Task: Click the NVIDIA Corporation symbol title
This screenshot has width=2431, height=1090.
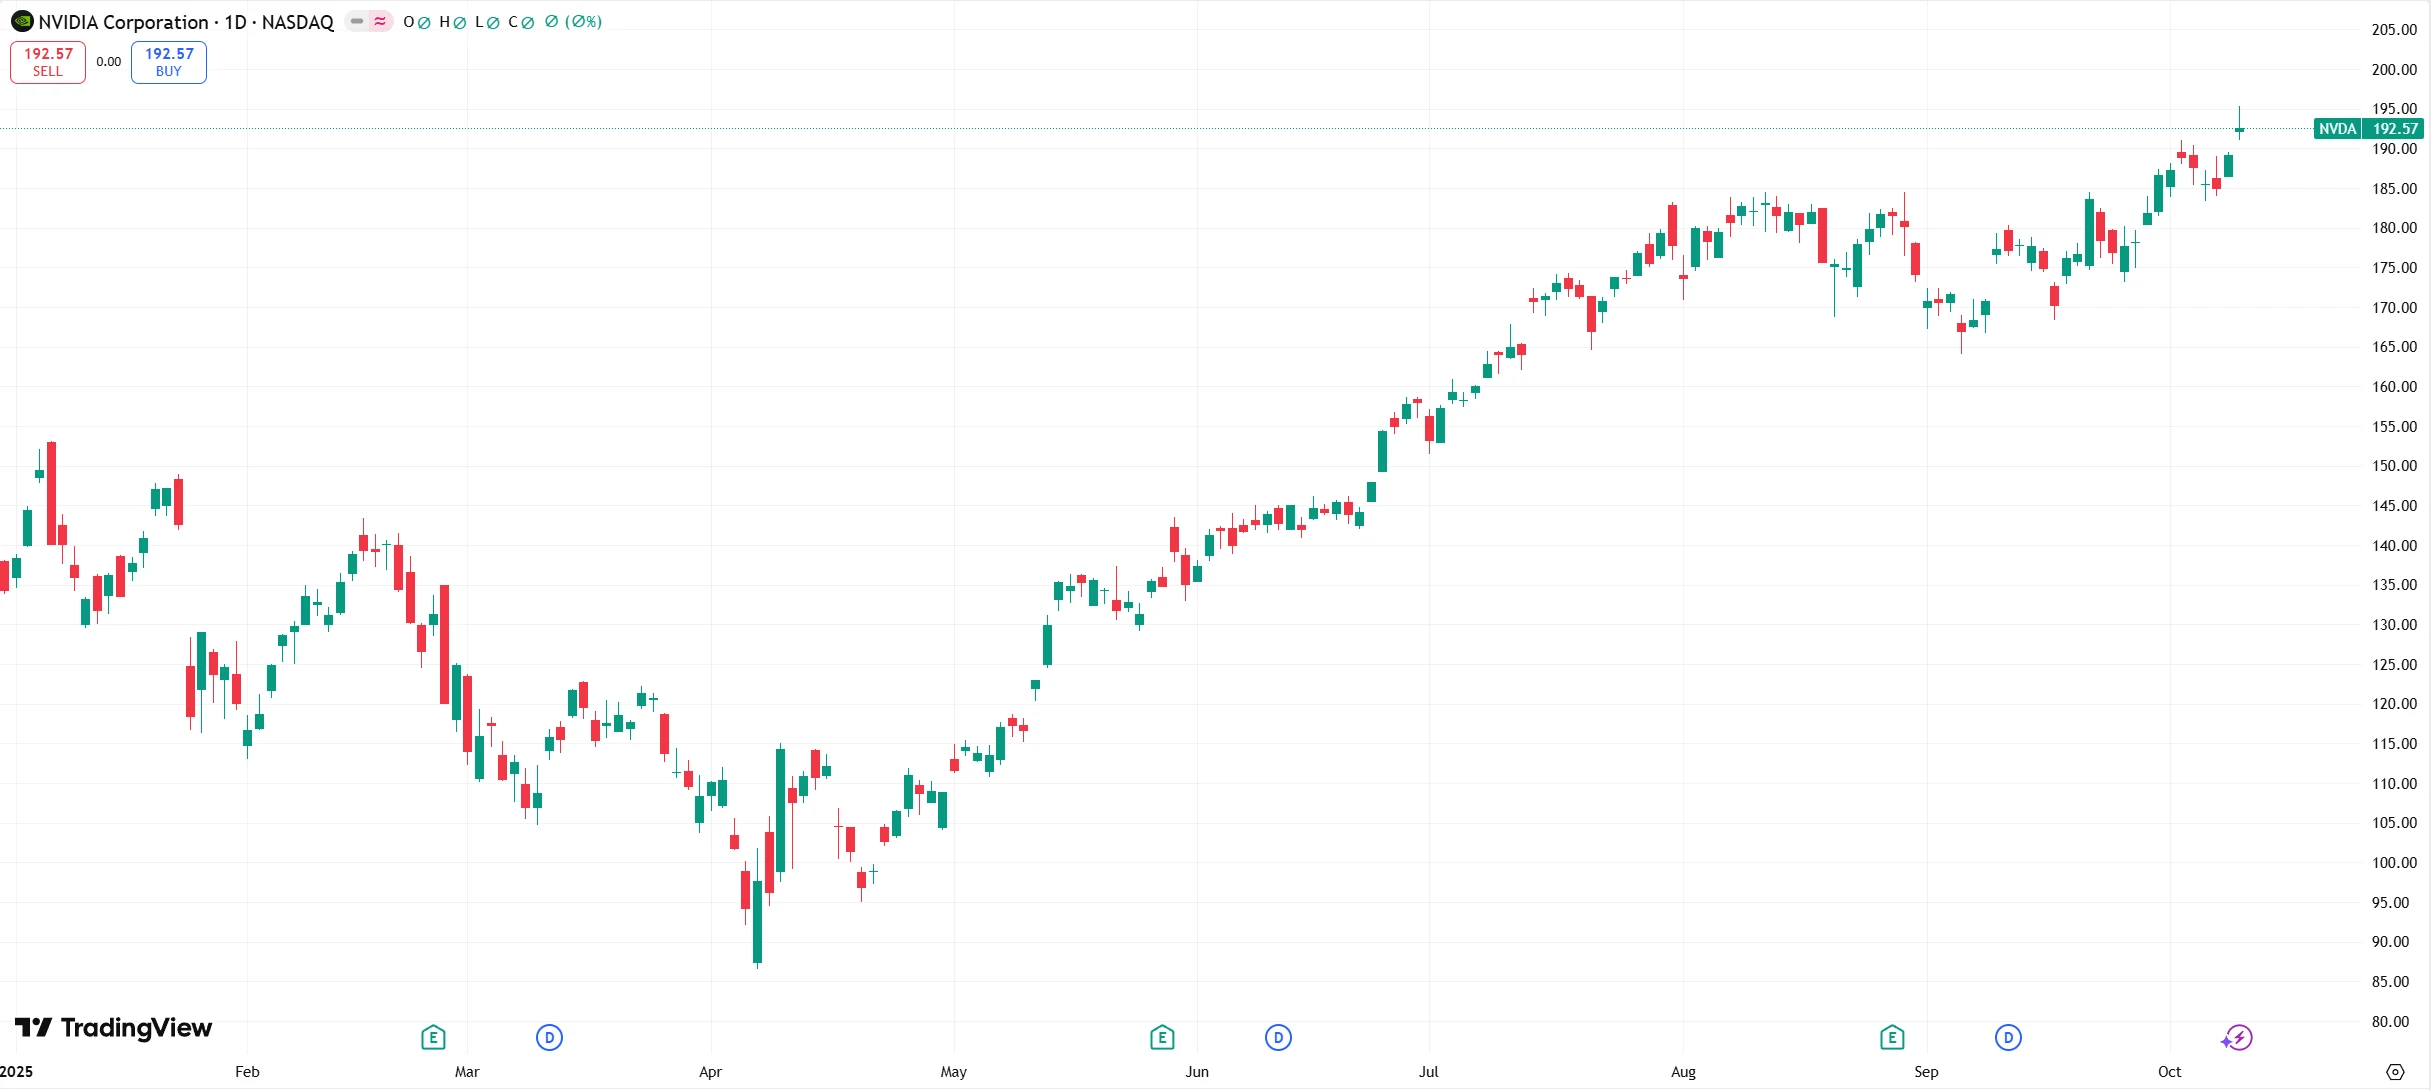Action: pyautogui.click(x=186, y=22)
